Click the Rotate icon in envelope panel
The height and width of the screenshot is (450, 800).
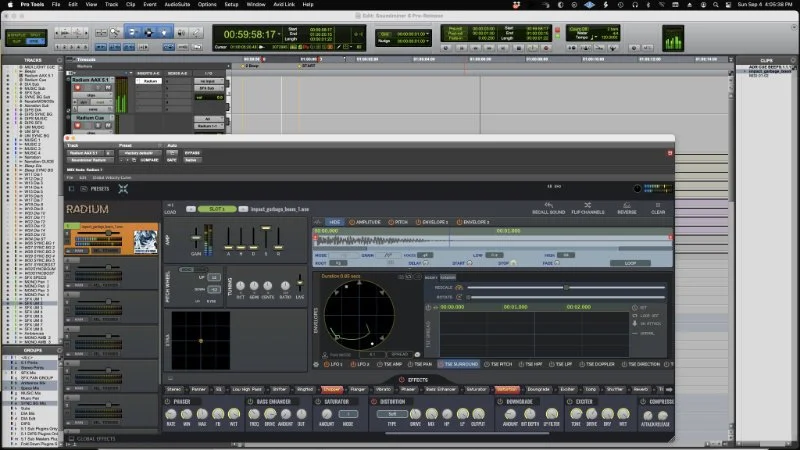tap(459, 297)
